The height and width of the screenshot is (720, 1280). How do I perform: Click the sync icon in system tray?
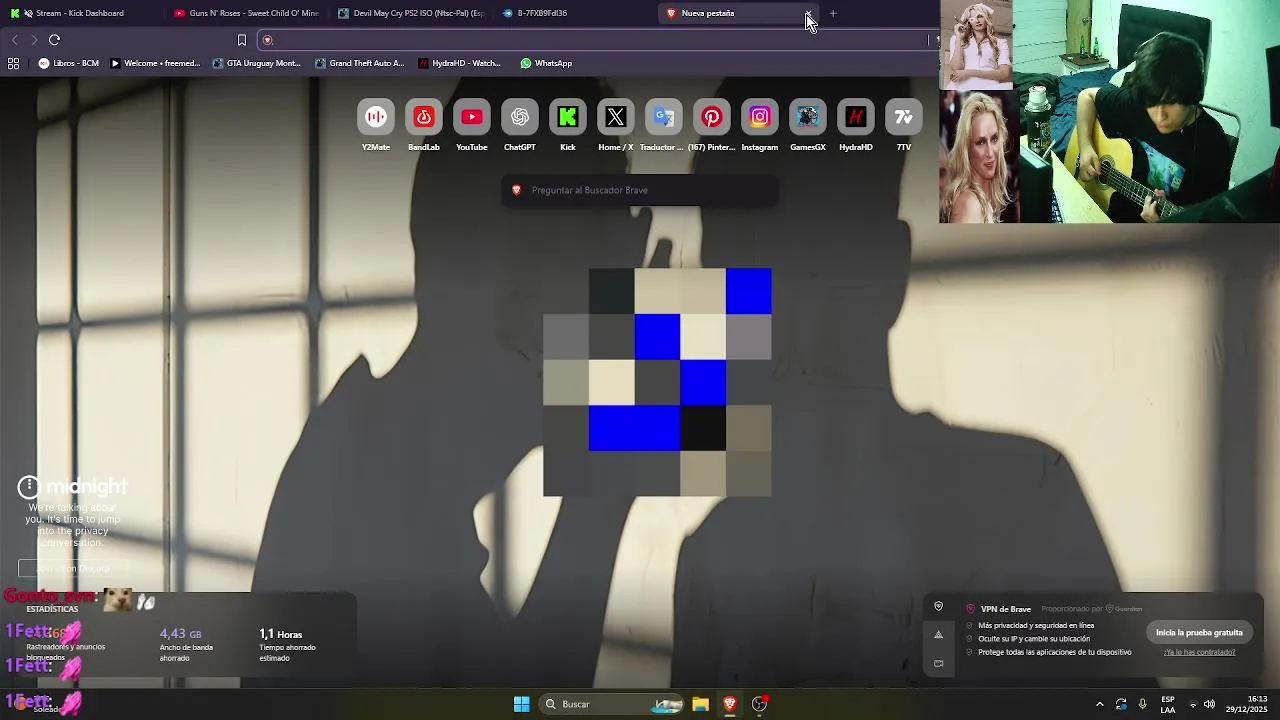click(1121, 704)
